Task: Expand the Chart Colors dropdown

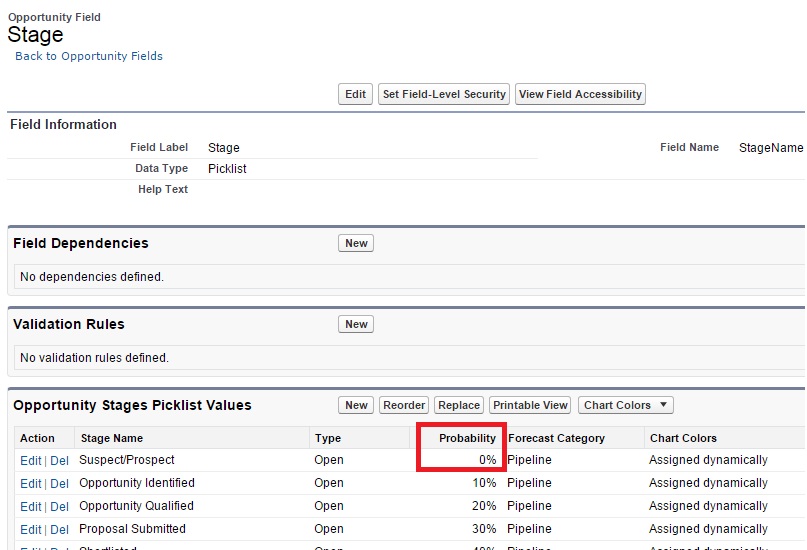Action: [x=625, y=405]
